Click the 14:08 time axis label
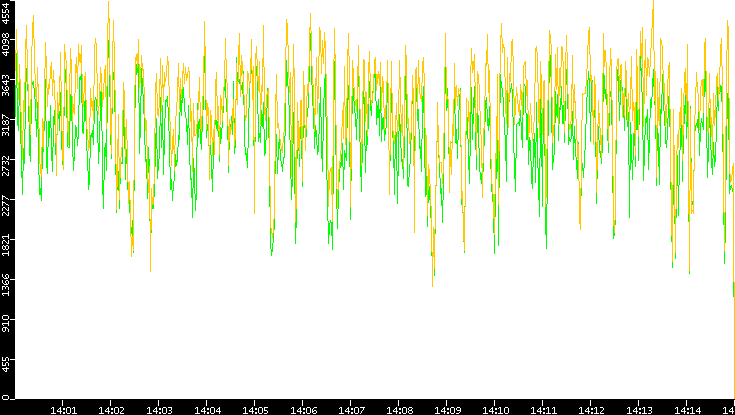 click(398, 410)
